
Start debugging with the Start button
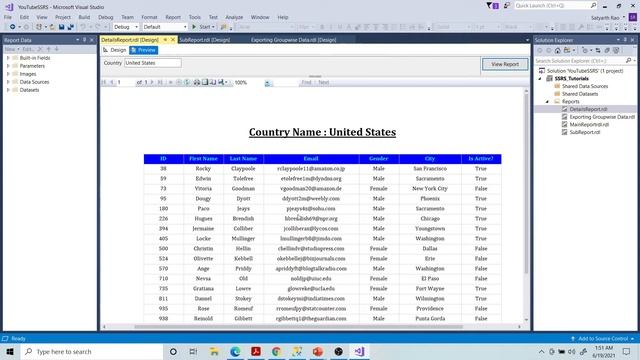203,27
